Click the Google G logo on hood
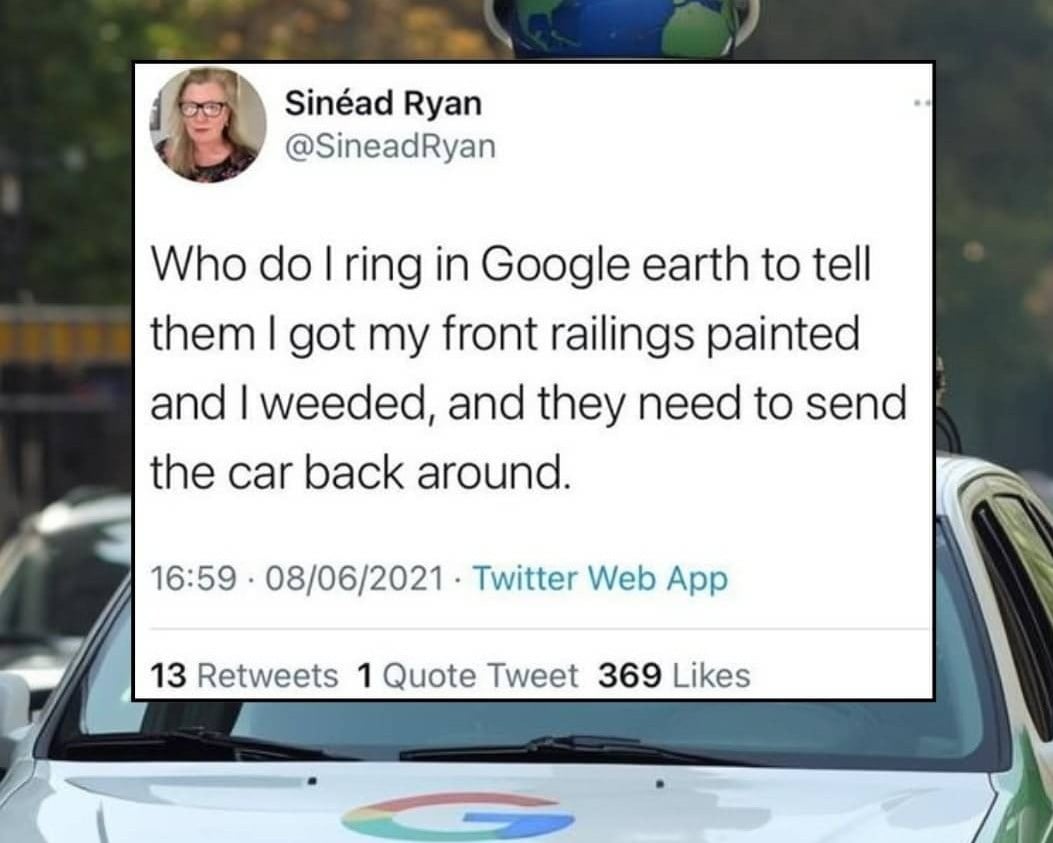 coord(457,816)
